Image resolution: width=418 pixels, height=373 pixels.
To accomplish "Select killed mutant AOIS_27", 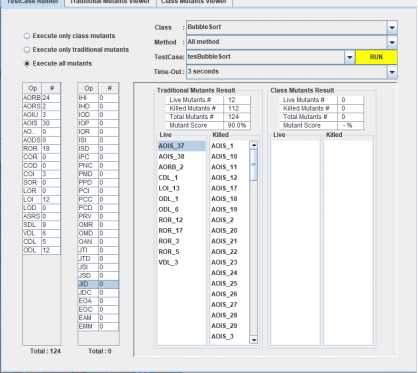I will tap(230, 305).
